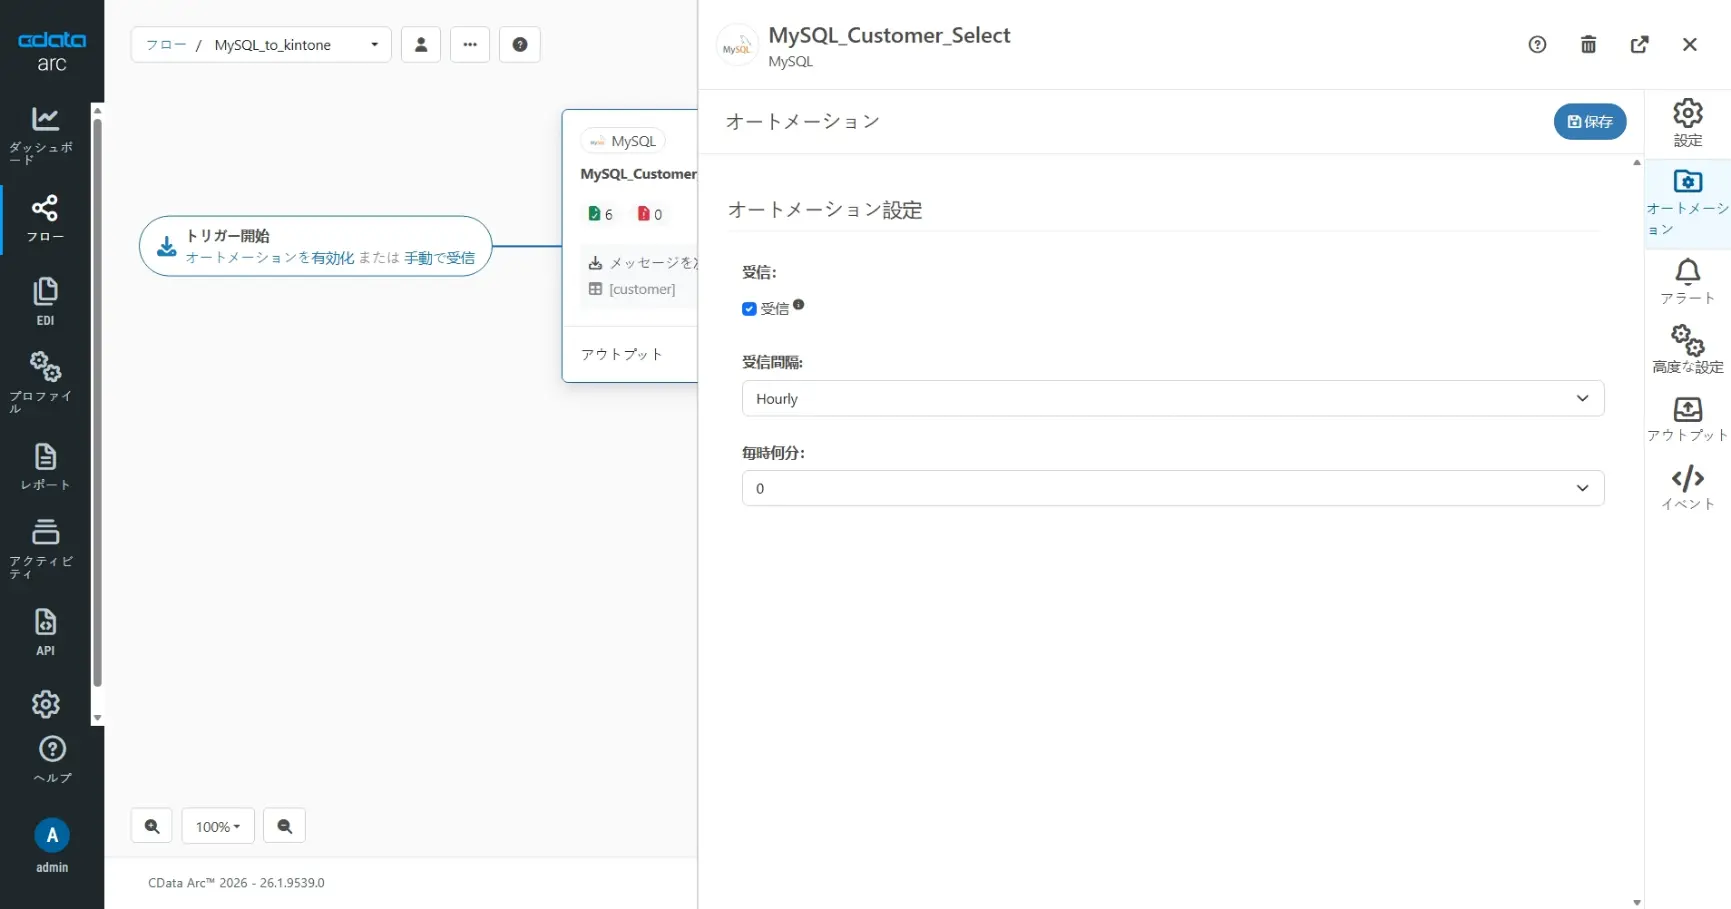Screen dimensions: 1731x909
Task: Go to Profile settings in sidebar
Action: pos(45,380)
